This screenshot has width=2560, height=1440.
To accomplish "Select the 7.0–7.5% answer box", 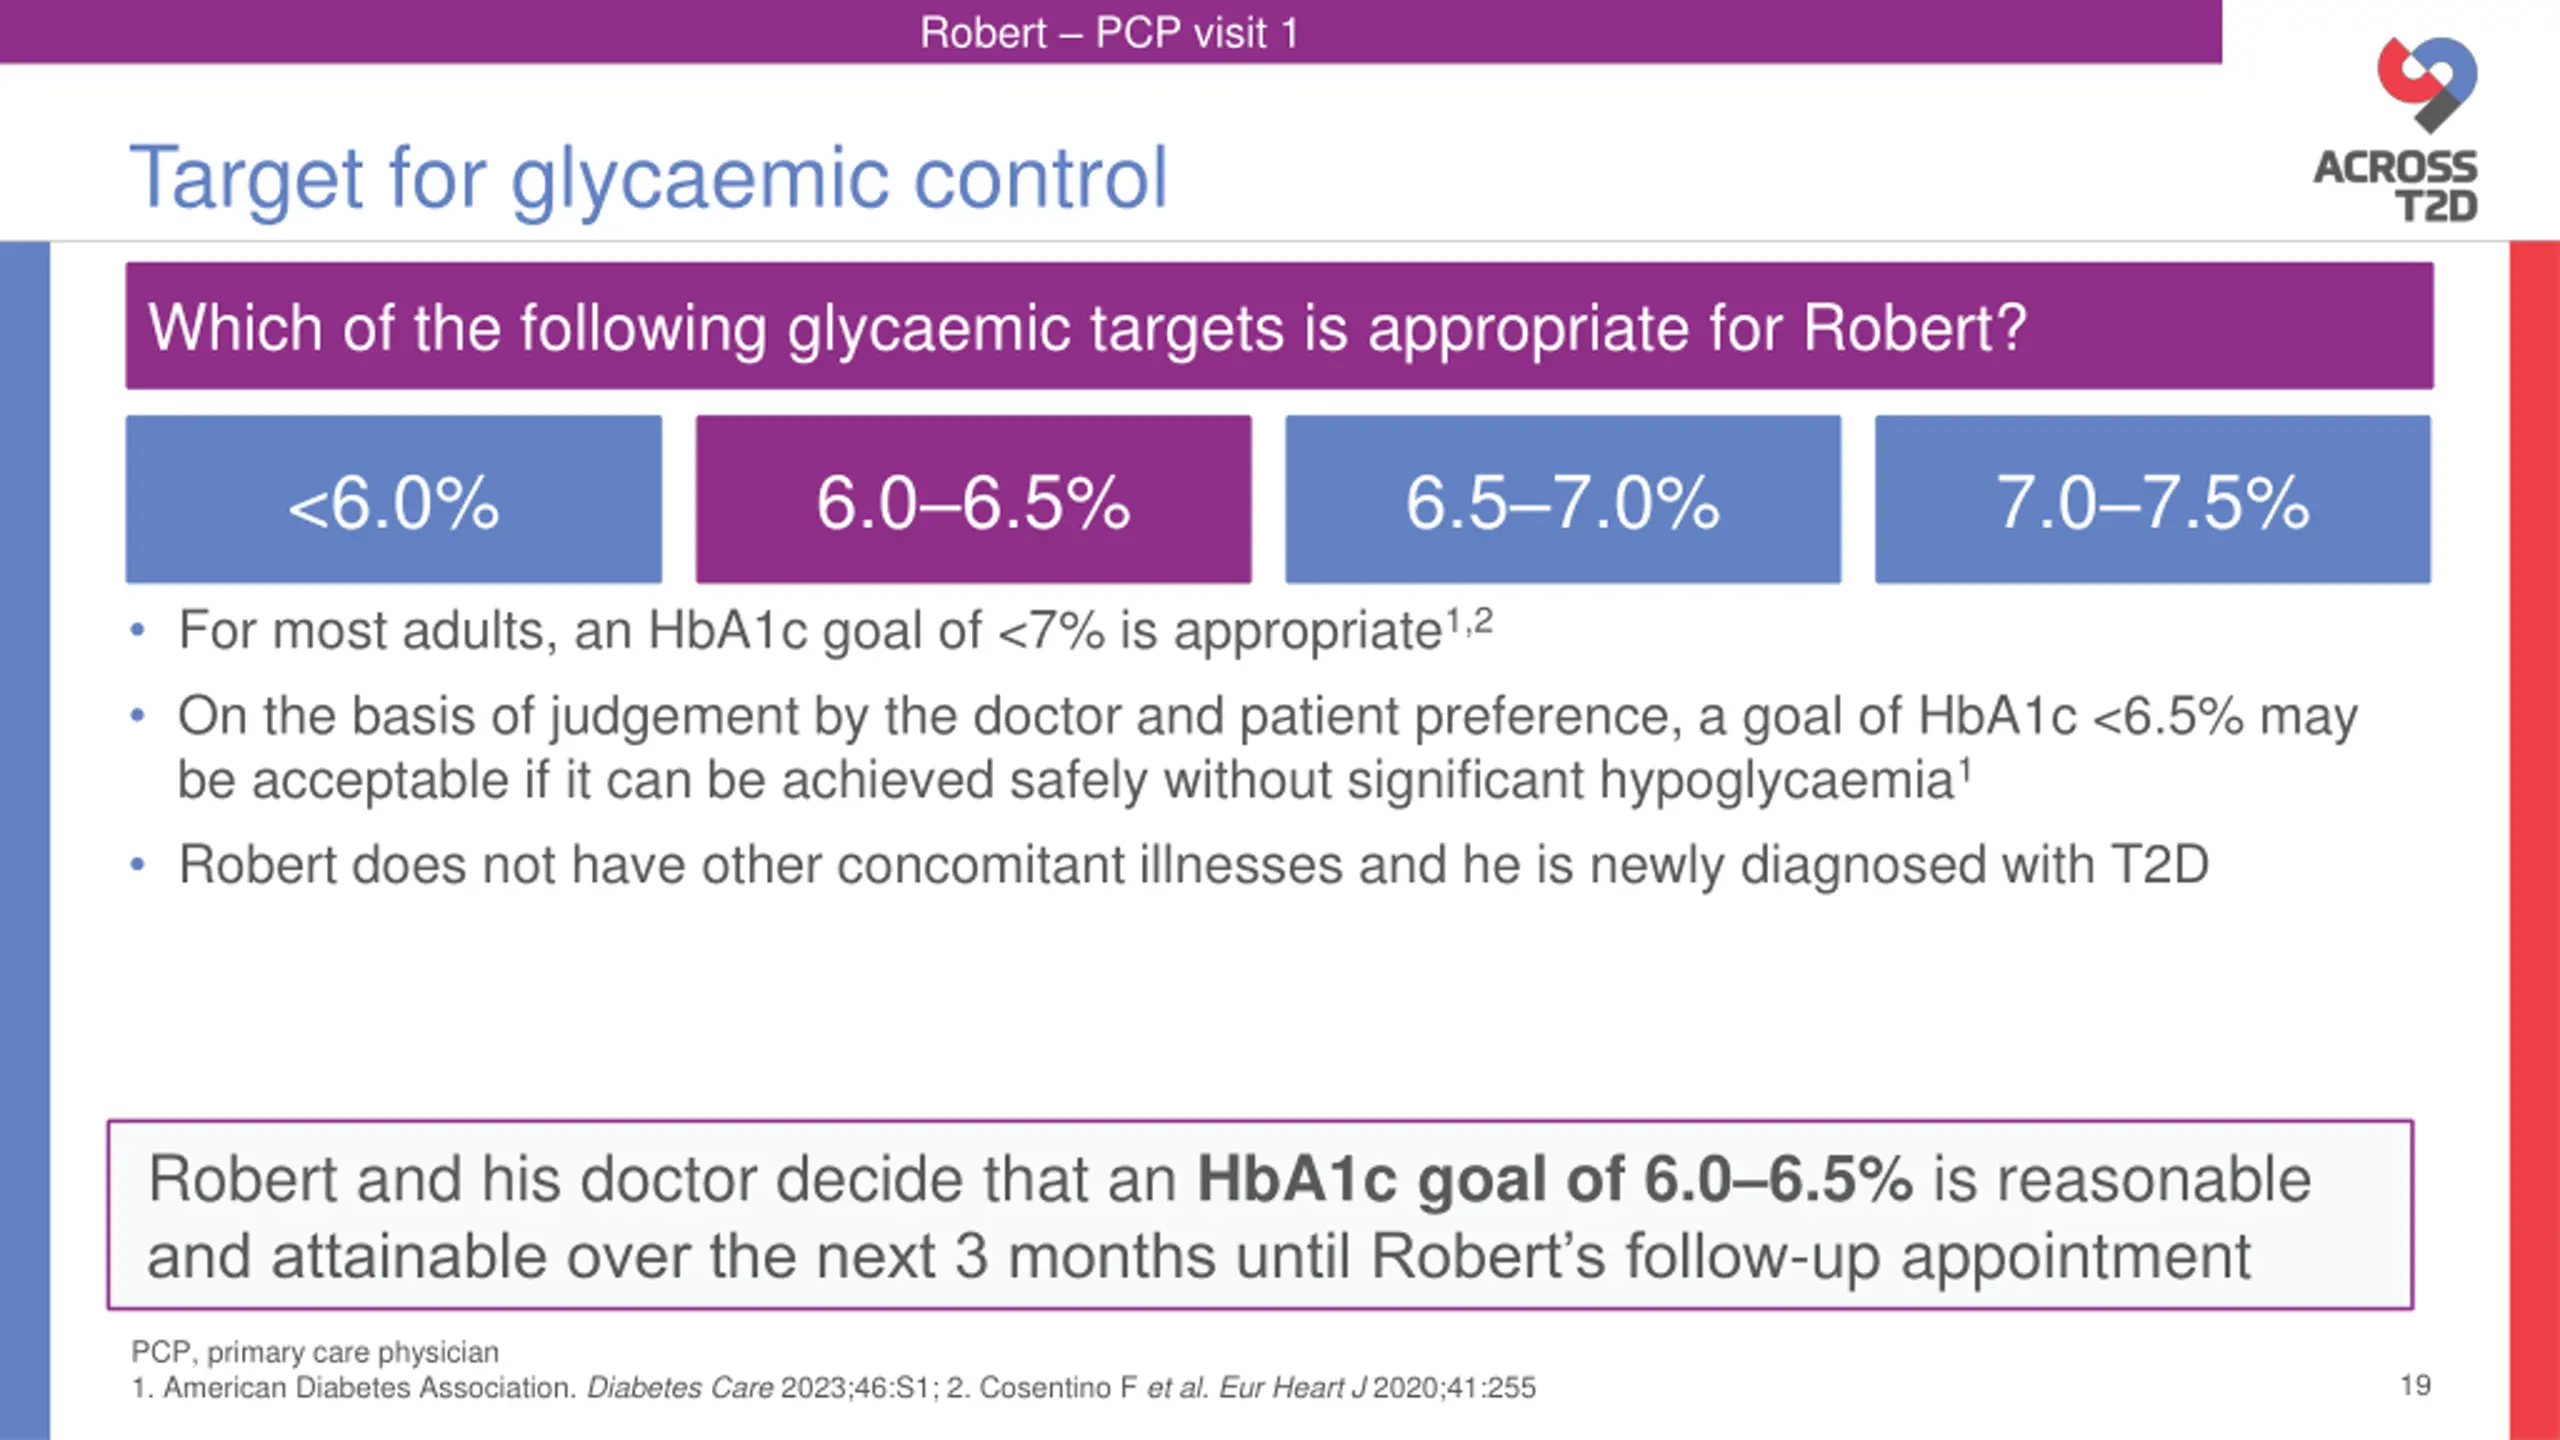I will tap(2152, 499).
